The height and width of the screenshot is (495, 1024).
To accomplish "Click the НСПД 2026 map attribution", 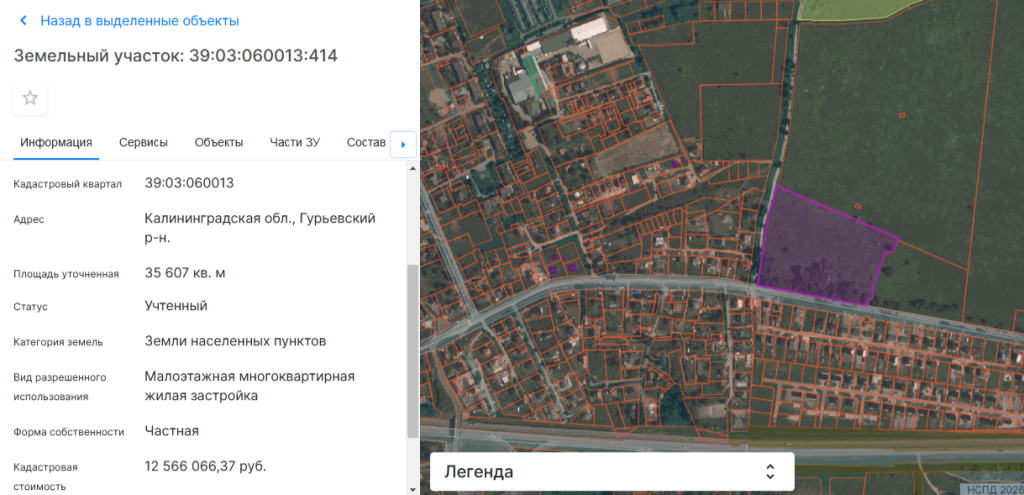I will point(990,489).
